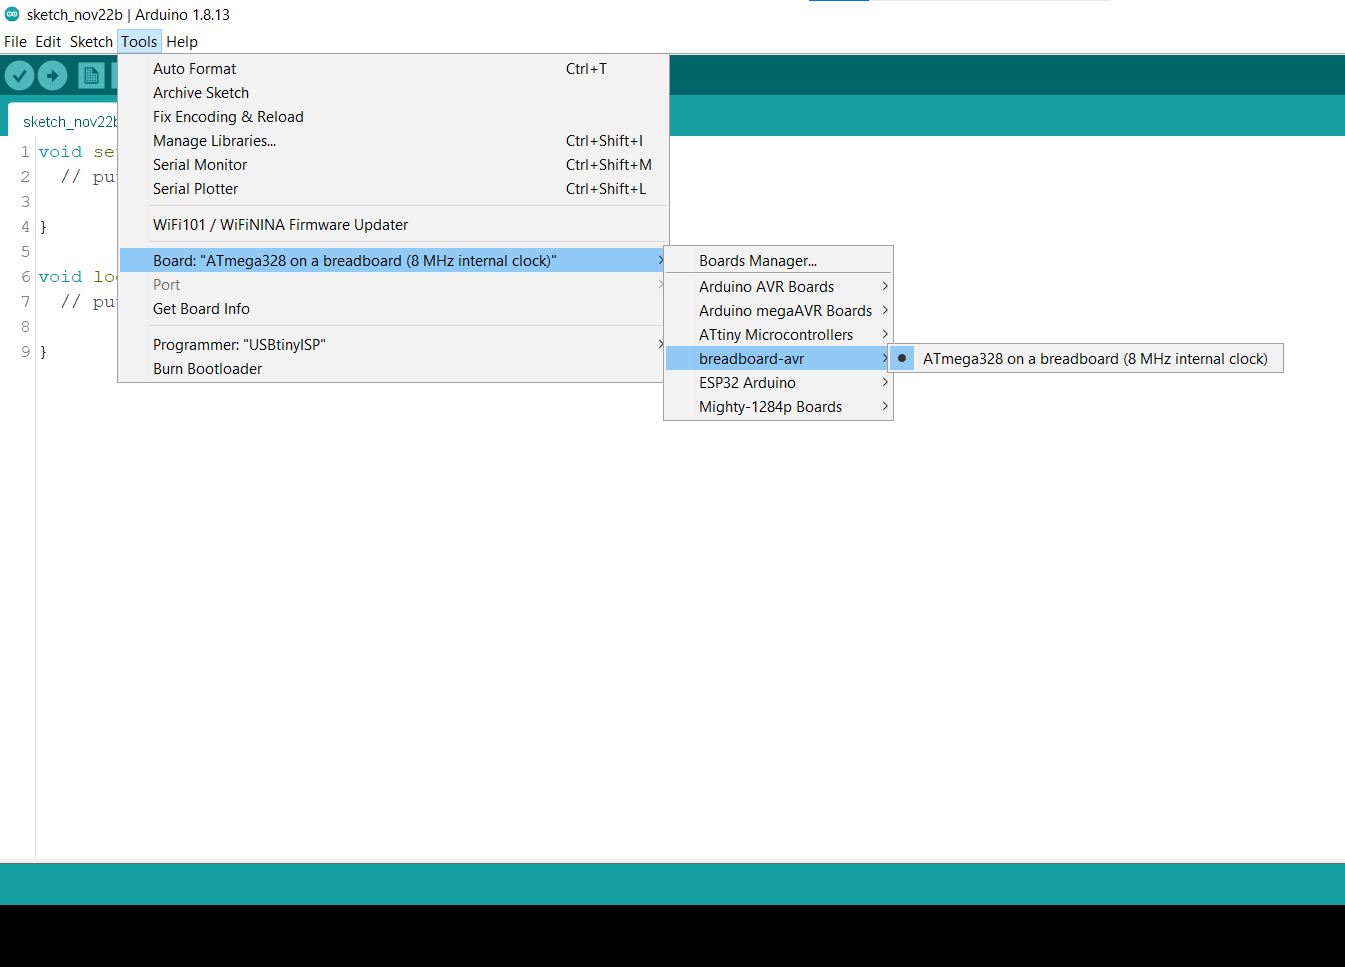Expand the breadboard-avr submenu

click(x=778, y=359)
